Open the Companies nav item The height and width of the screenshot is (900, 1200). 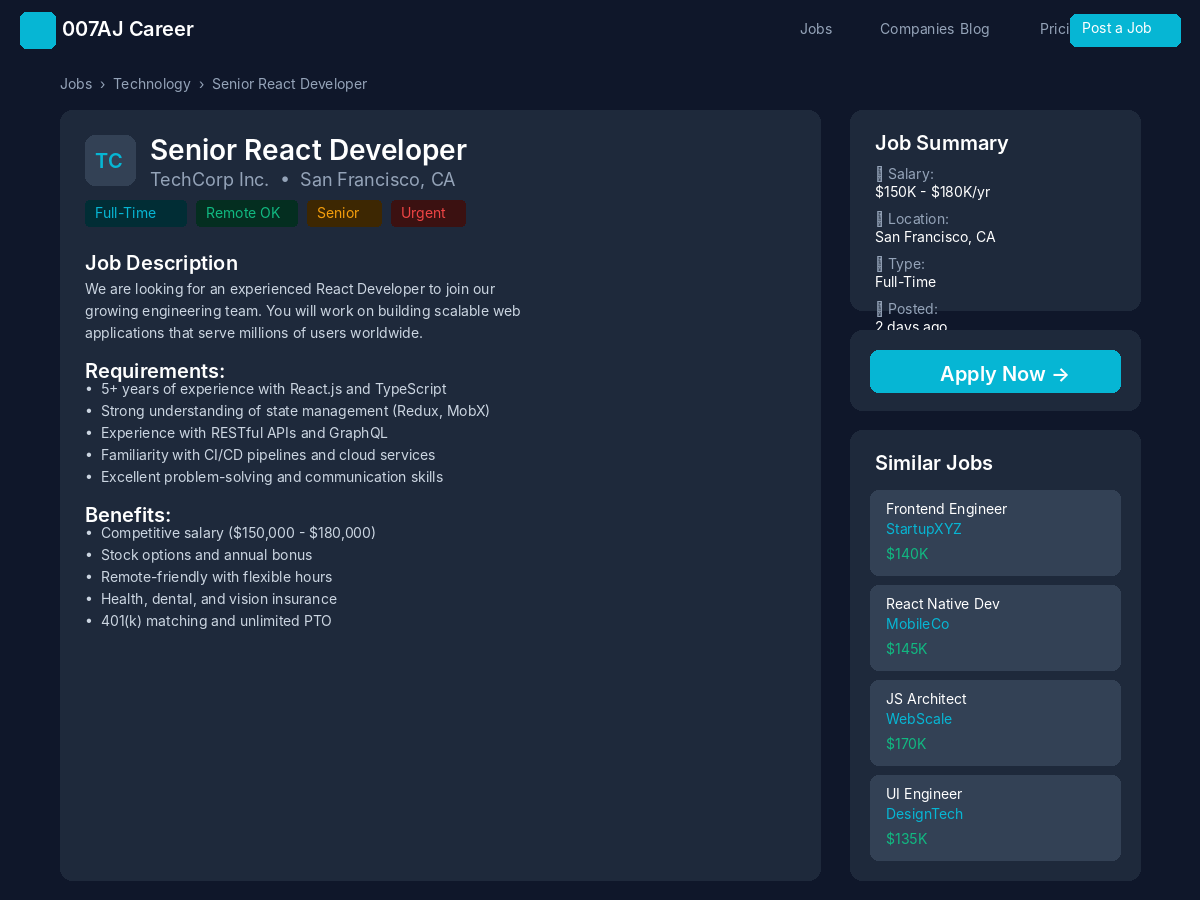(x=917, y=29)
